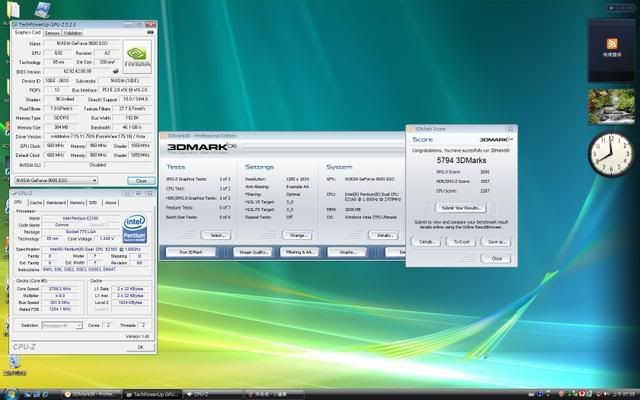Open the About tab in CPU-Z
The height and width of the screenshot is (400, 640).
(x=110, y=203)
